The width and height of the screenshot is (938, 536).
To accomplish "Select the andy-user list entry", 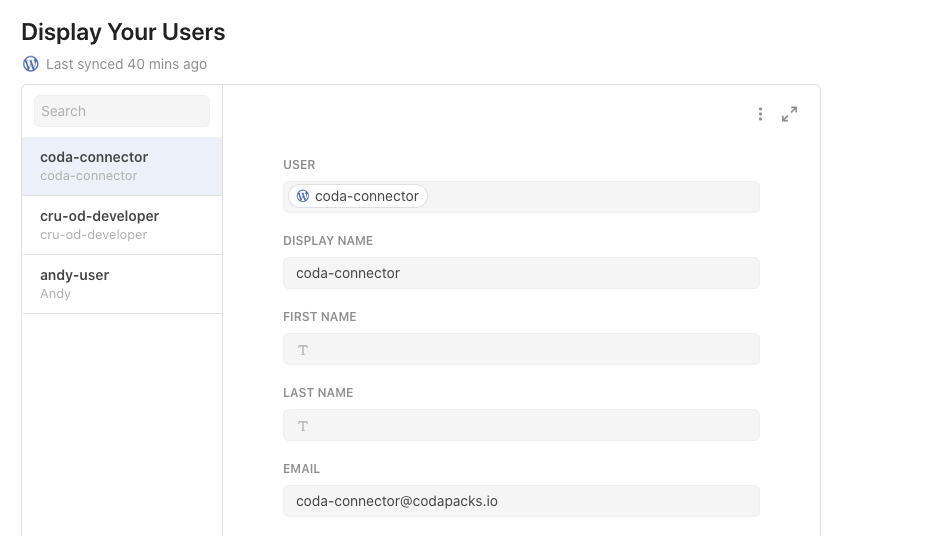I will [x=122, y=284].
